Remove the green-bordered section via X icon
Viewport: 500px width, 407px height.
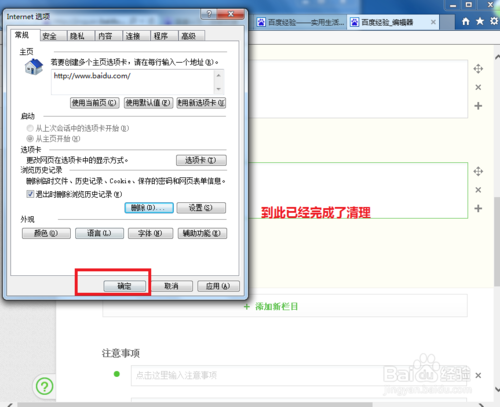click(x=478, y=190)
